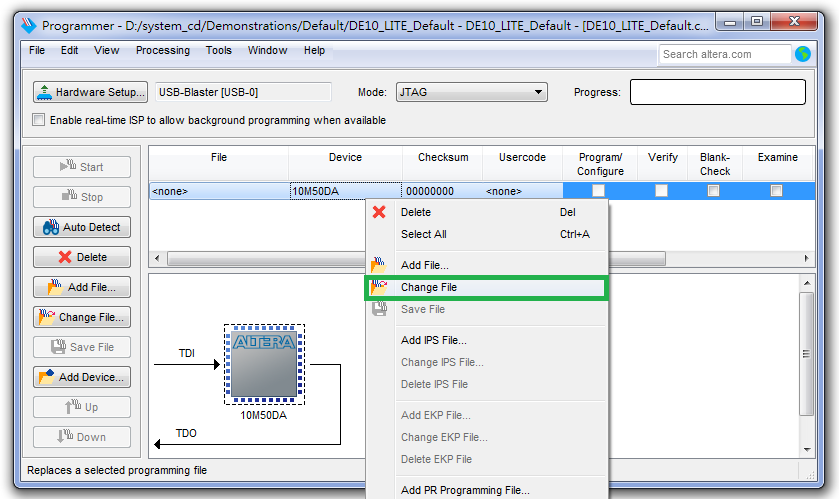Open Hardware Setup dialog
The image size is (839, 499).
point(90,92)
